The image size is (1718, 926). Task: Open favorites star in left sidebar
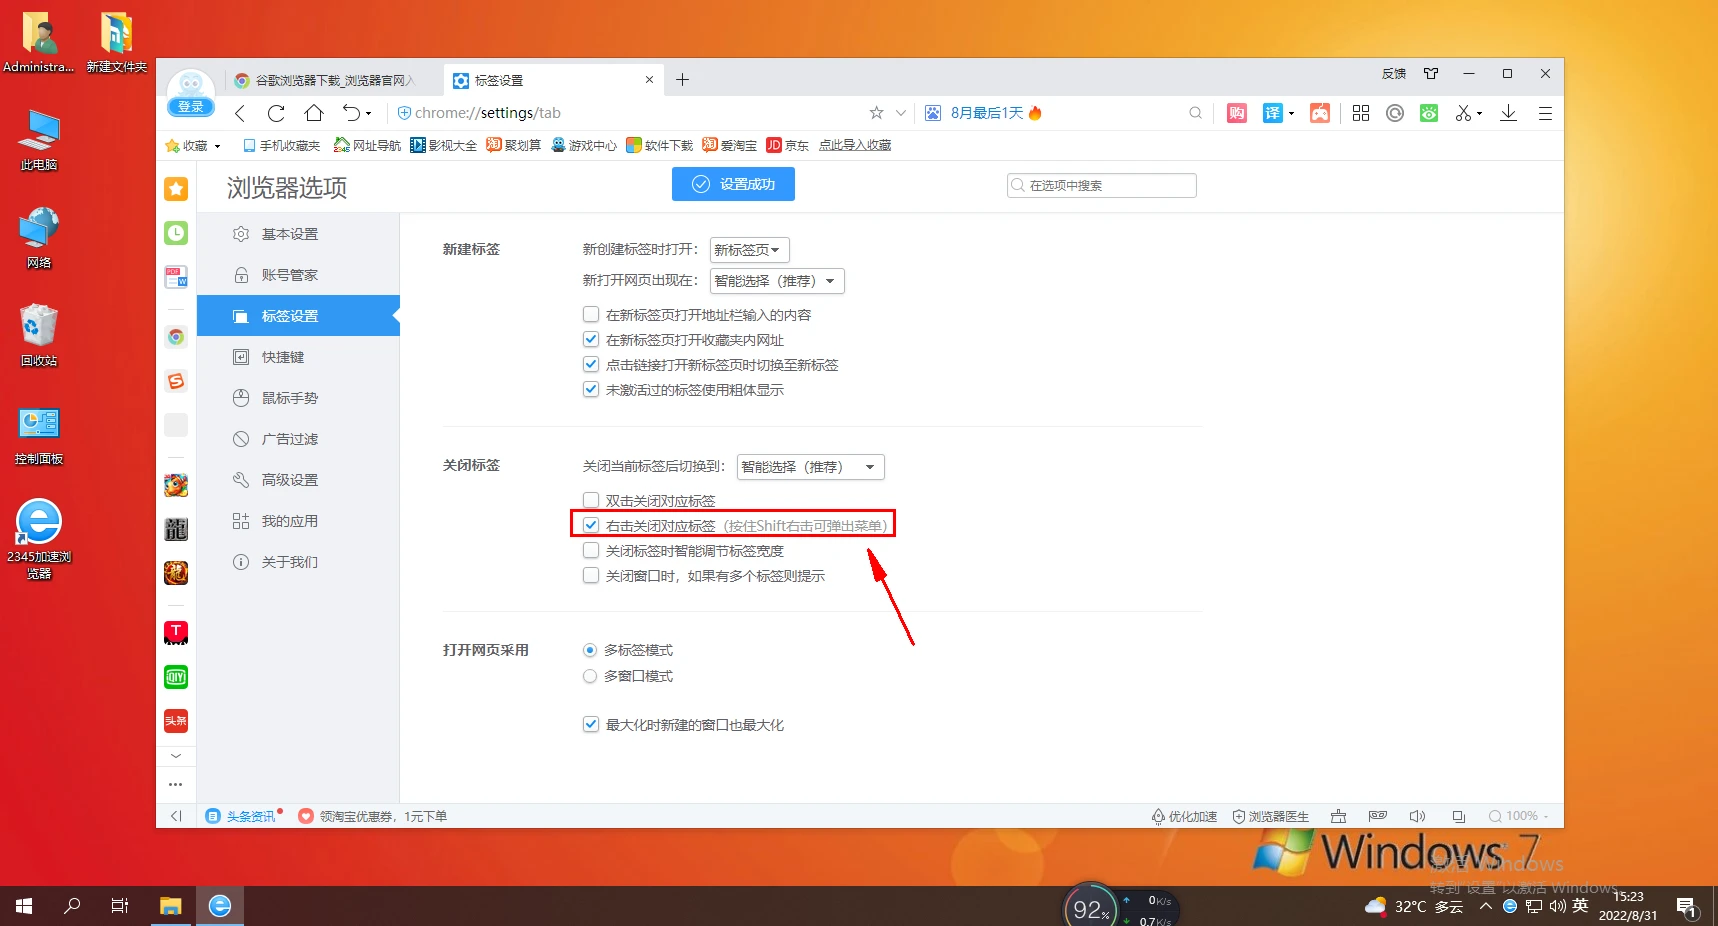point(176,188)
